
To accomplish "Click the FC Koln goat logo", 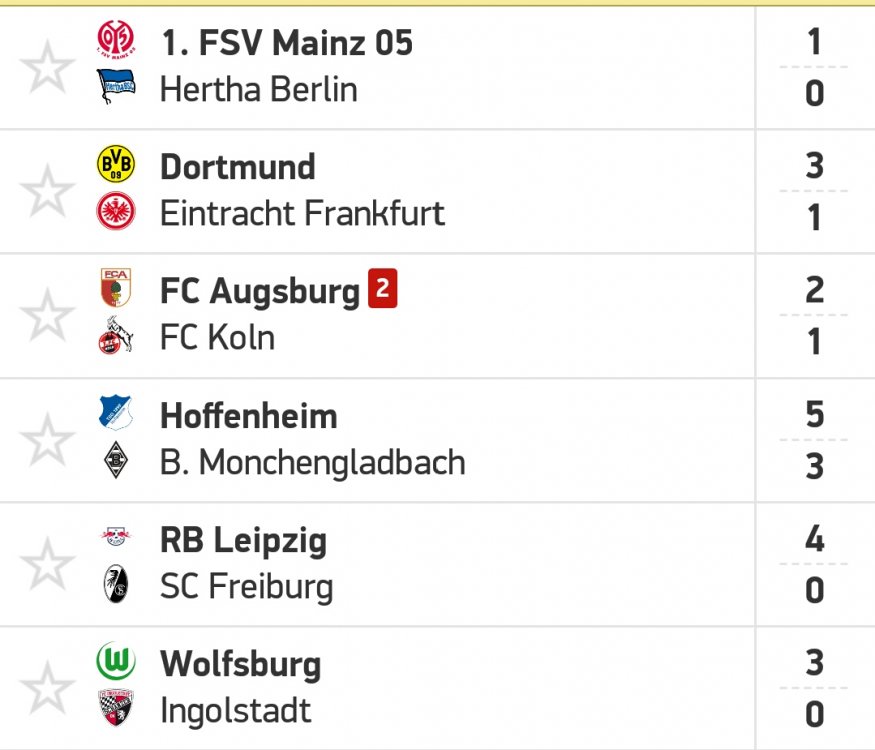I will tap(116, 335).
